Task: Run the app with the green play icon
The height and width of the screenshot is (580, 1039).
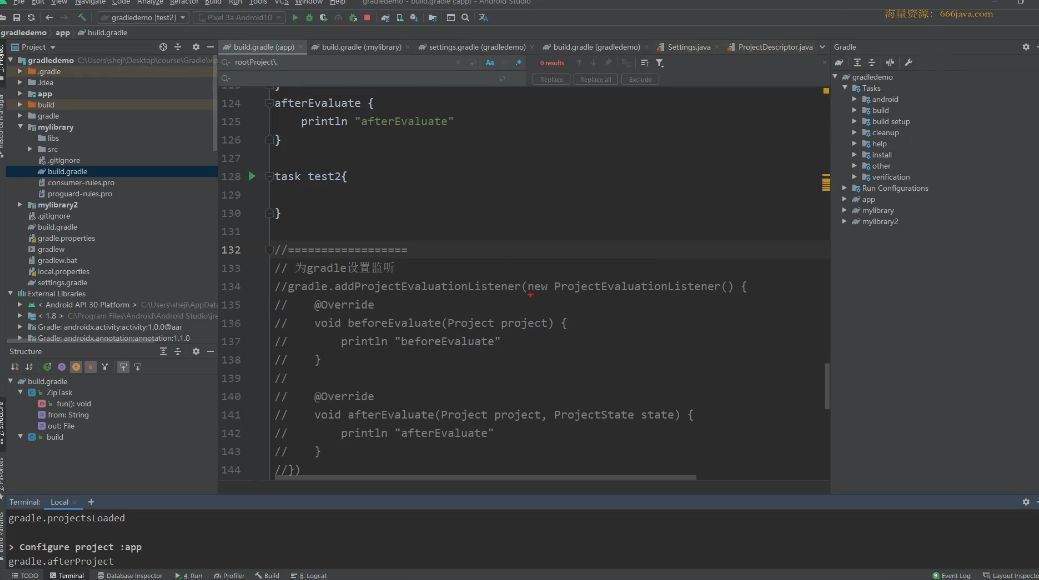Action: tap(295, 18)
